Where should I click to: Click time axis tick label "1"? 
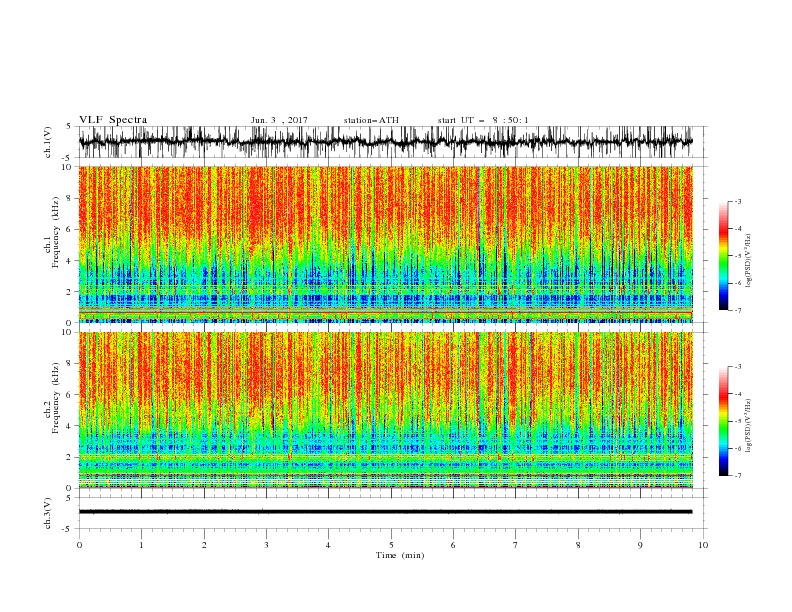(141, 545)
